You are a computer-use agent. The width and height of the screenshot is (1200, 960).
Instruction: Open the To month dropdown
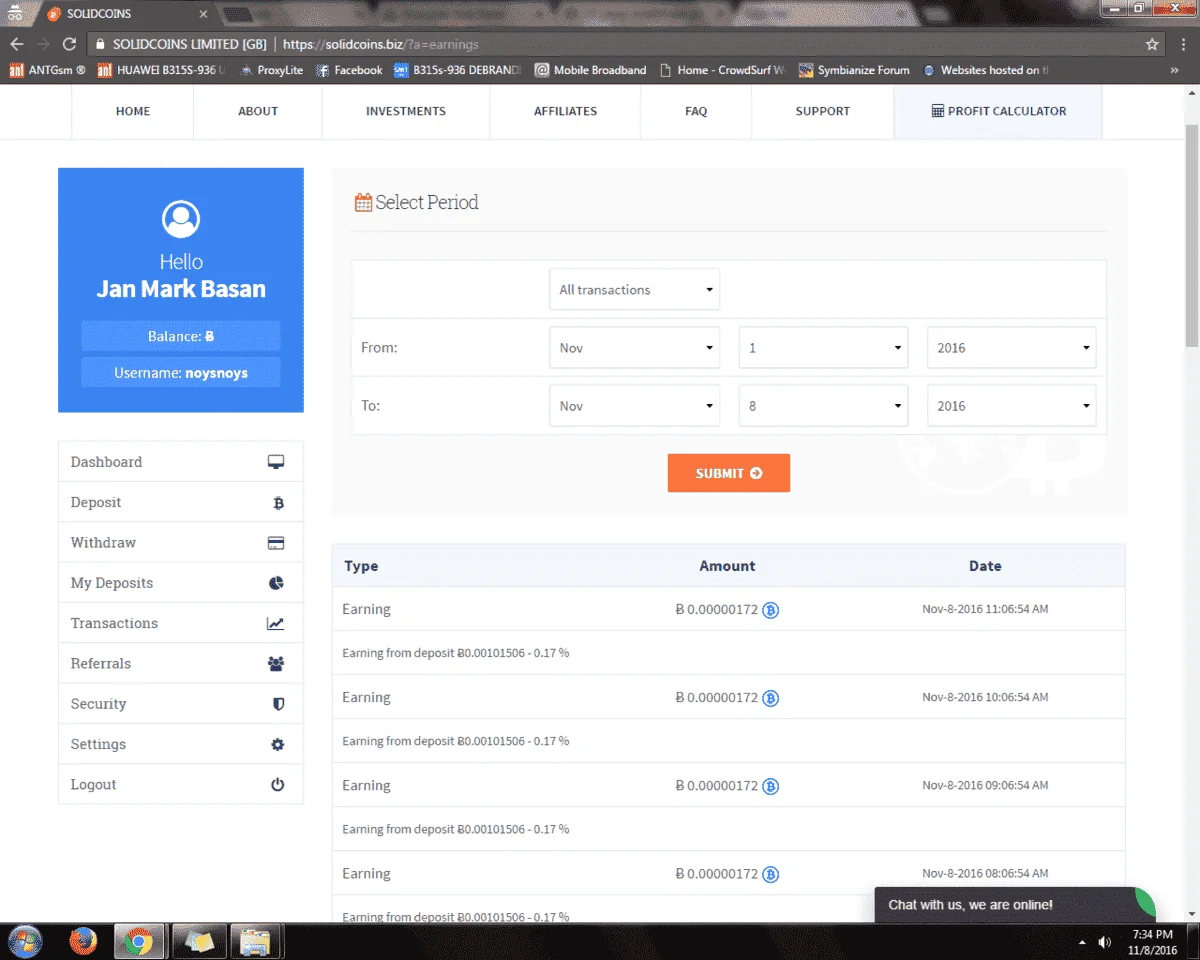coord(634,406)
